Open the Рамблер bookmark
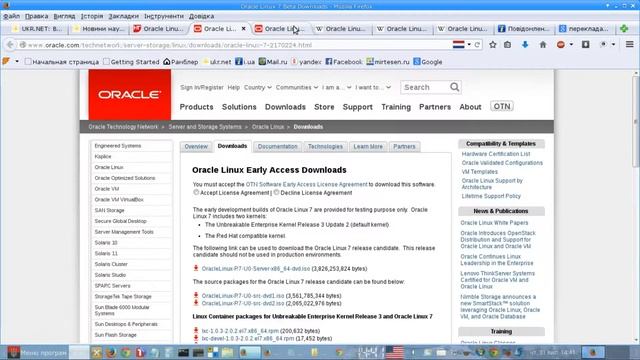The width and height of the screenshot is (640, 360). click(180, 62)
